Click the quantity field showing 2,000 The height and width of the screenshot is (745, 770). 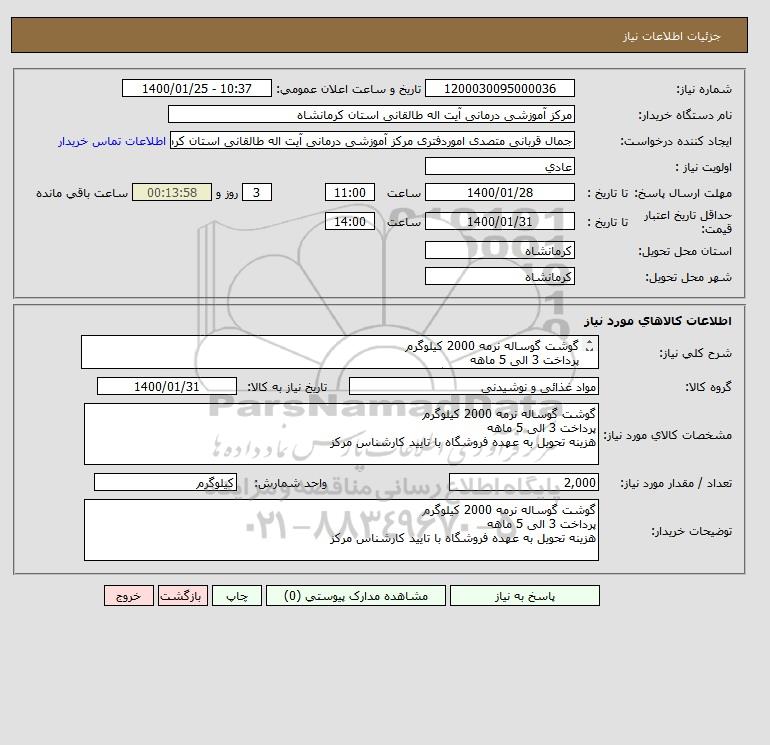523,482
